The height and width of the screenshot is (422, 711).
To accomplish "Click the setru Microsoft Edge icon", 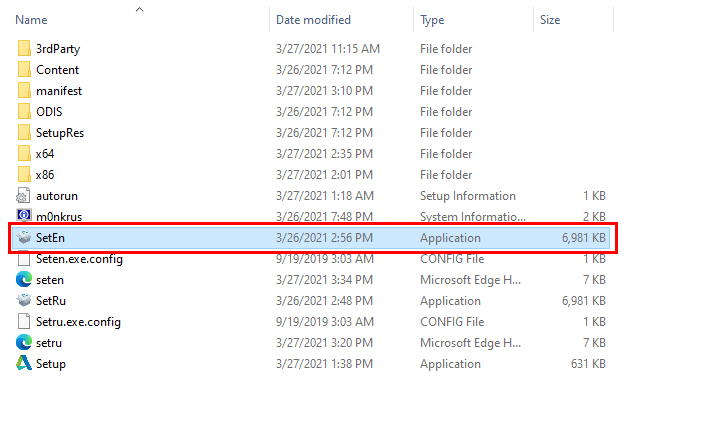I will pos(25,343).
